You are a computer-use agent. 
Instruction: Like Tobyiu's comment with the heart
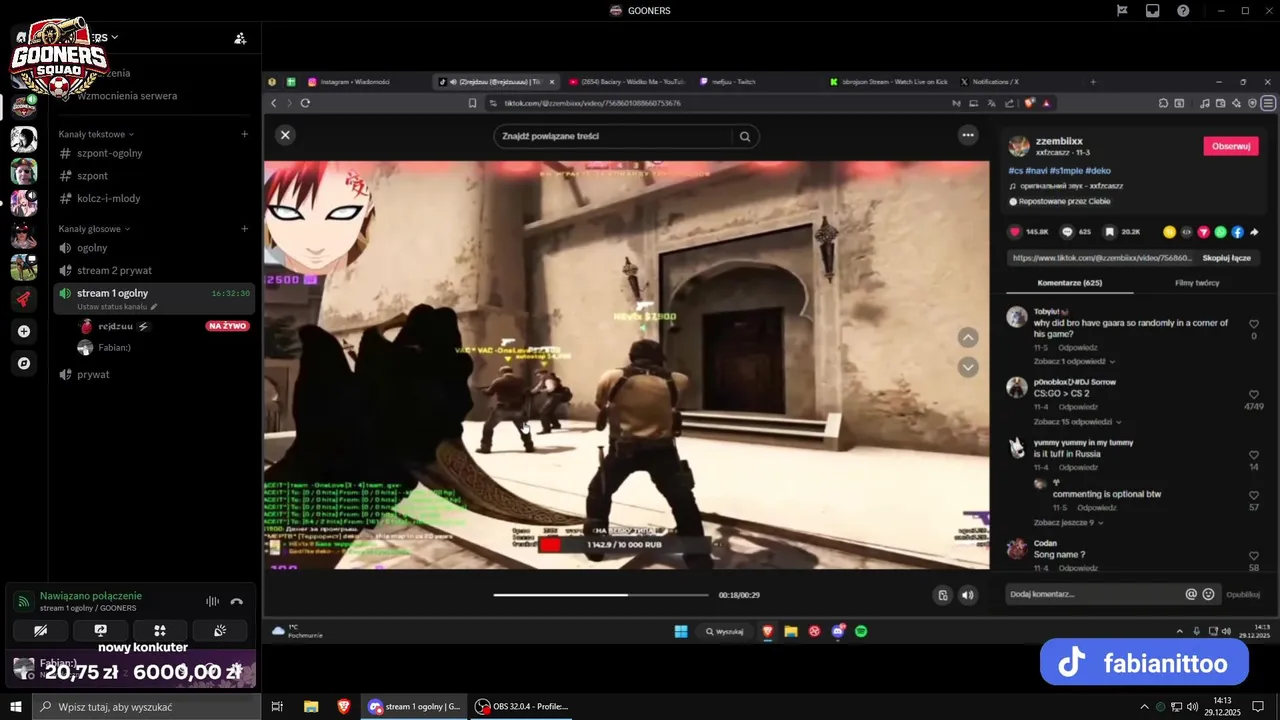(1254, 324)
